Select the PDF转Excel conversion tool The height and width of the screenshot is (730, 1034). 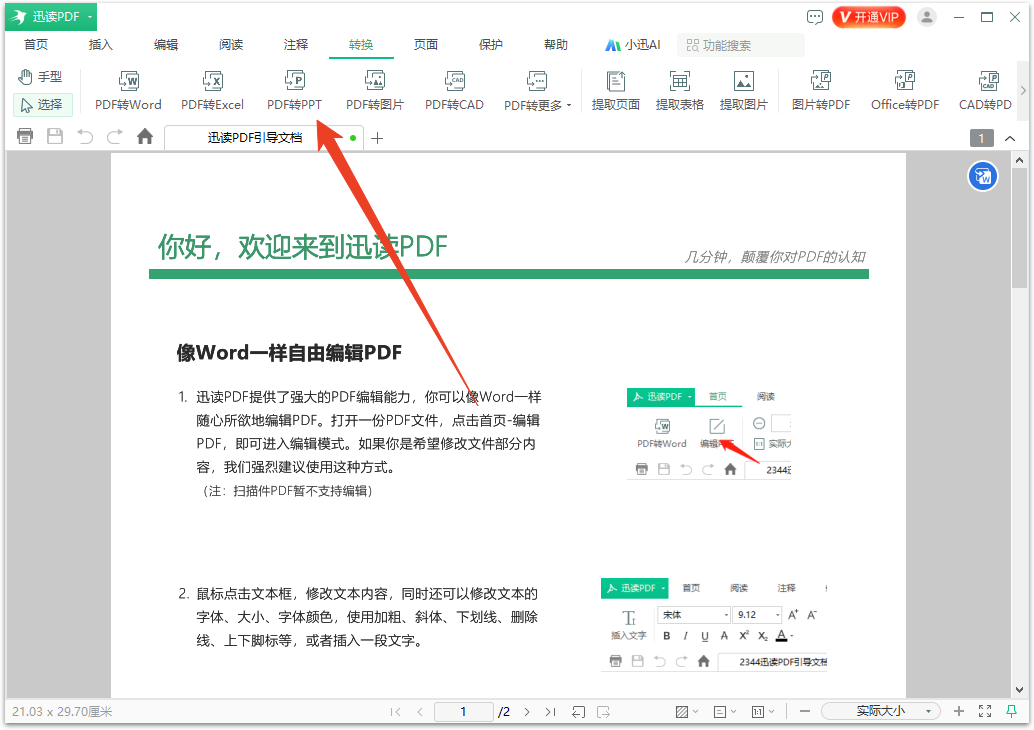point(211,90)
